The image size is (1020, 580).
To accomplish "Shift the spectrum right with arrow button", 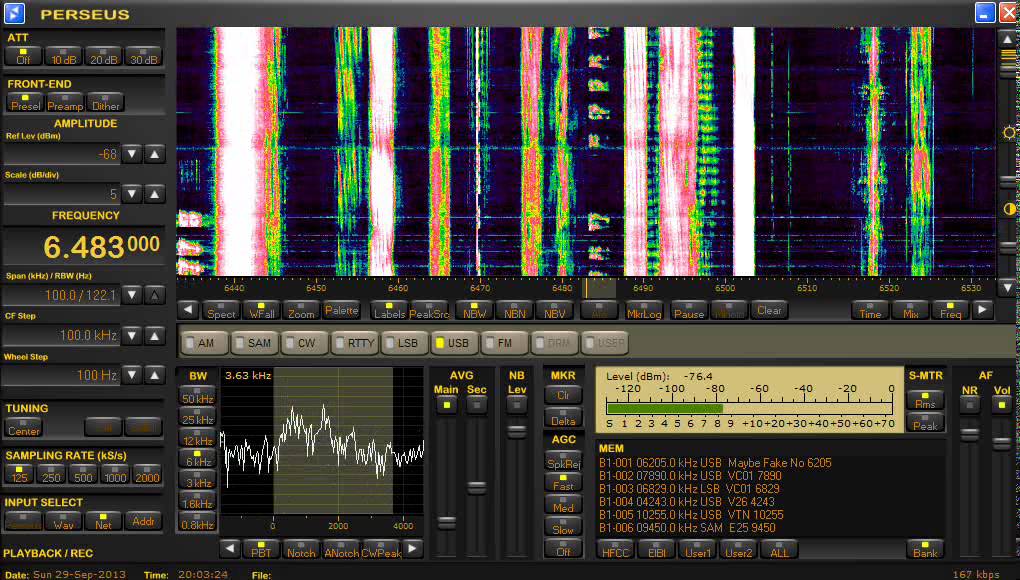I will [x=982, y=310].
